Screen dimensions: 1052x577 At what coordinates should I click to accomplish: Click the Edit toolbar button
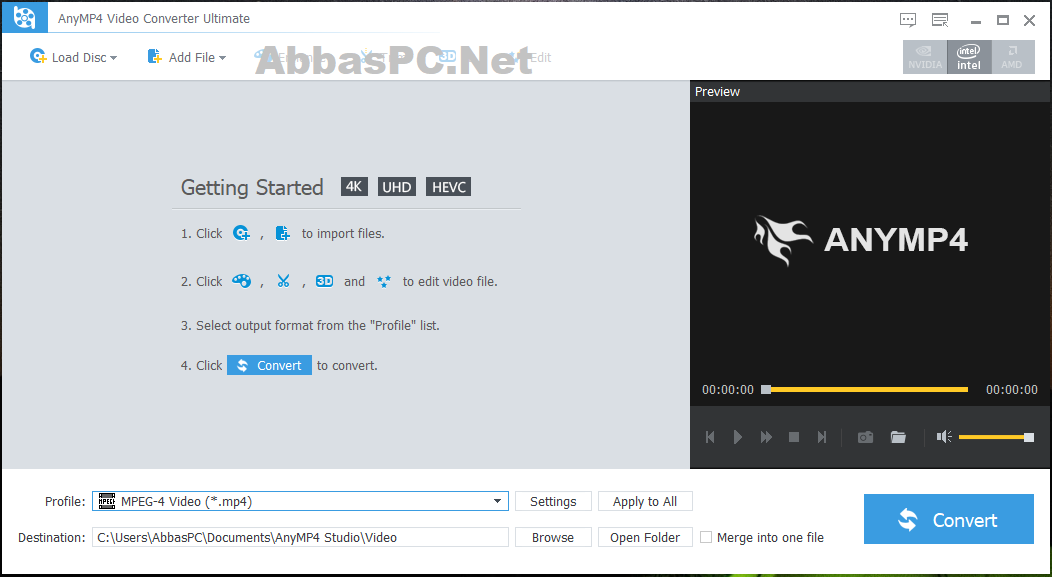(x=530, y=57)
